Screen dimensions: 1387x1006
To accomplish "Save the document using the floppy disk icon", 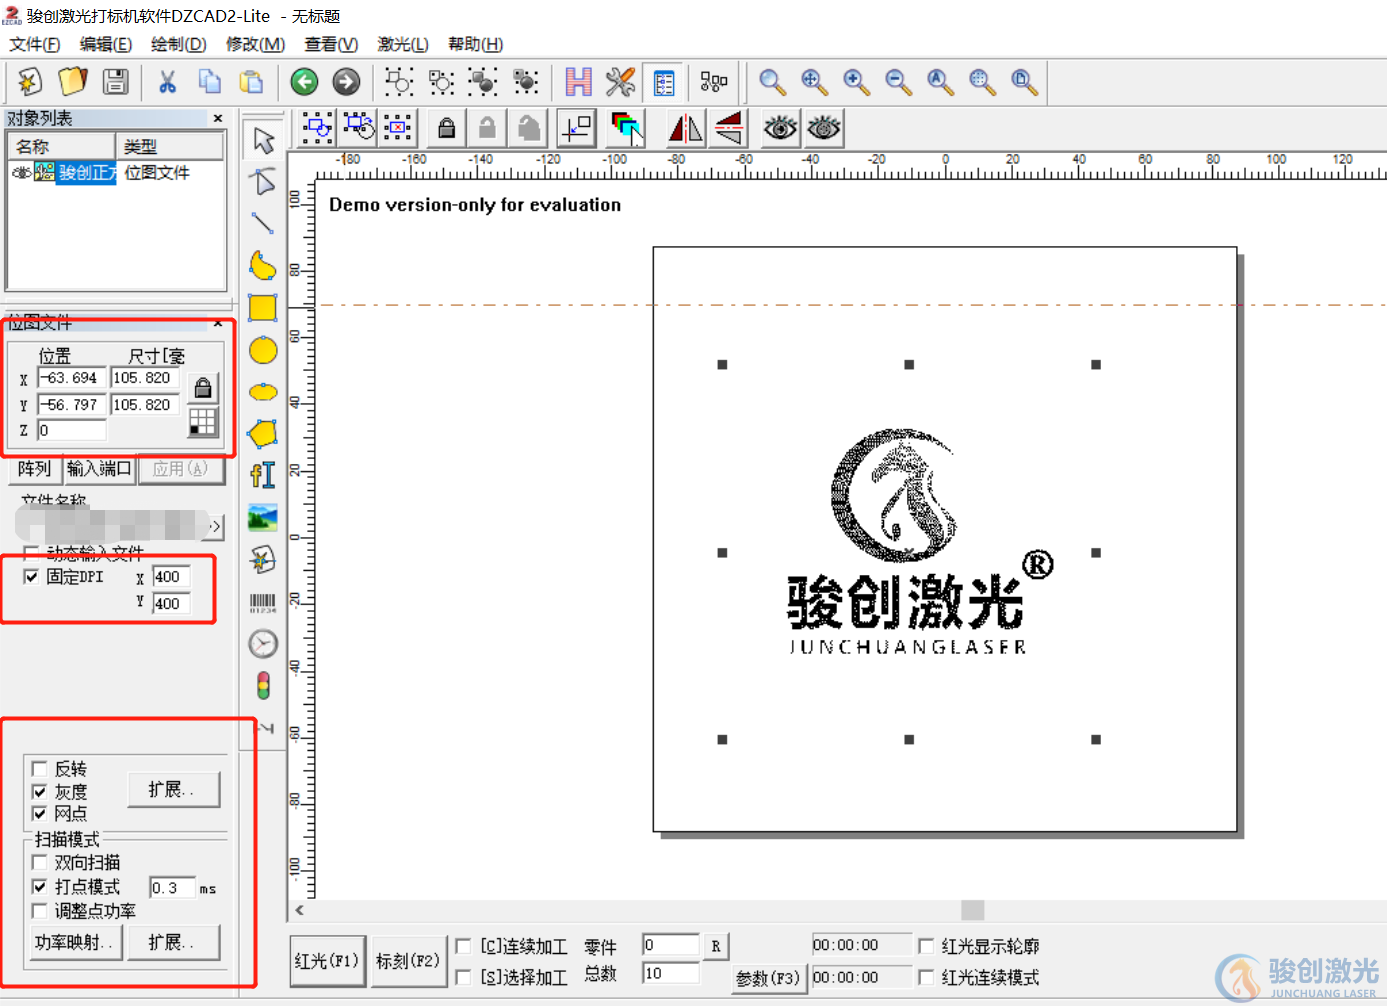I will pyautogui.click(x=116, y=81).
